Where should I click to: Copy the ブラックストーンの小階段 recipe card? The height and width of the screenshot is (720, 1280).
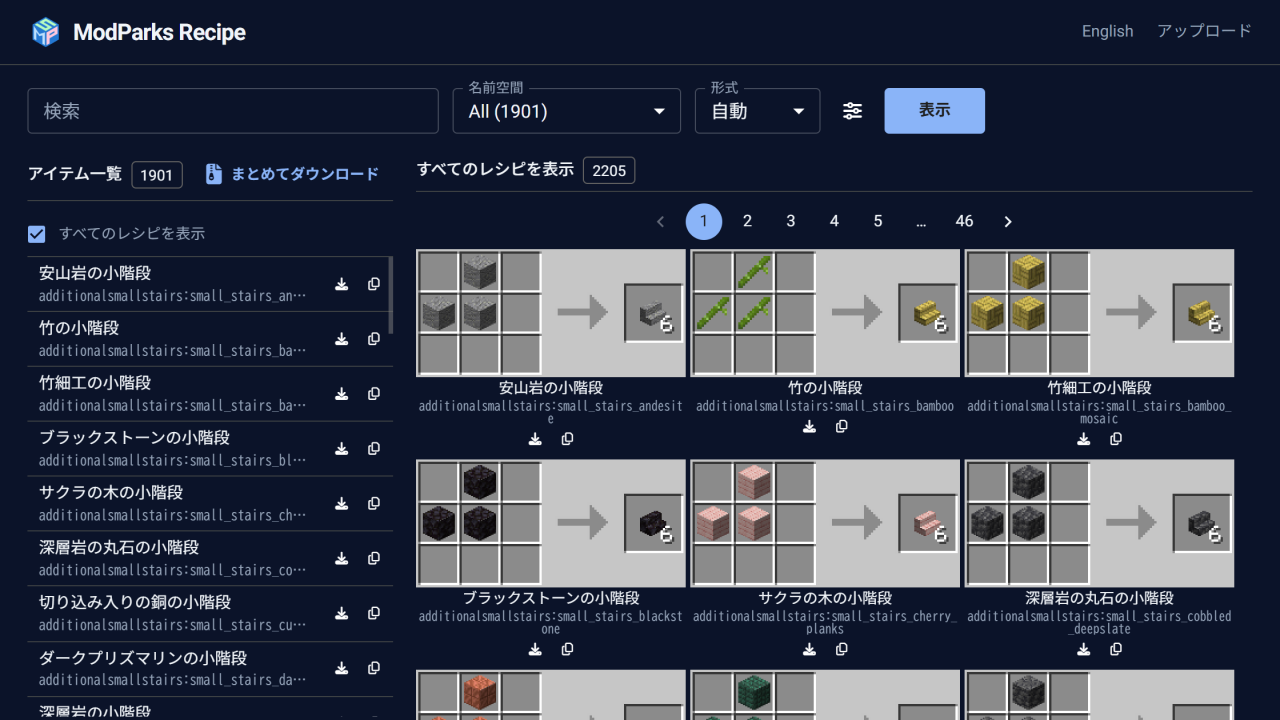(568, 650)
